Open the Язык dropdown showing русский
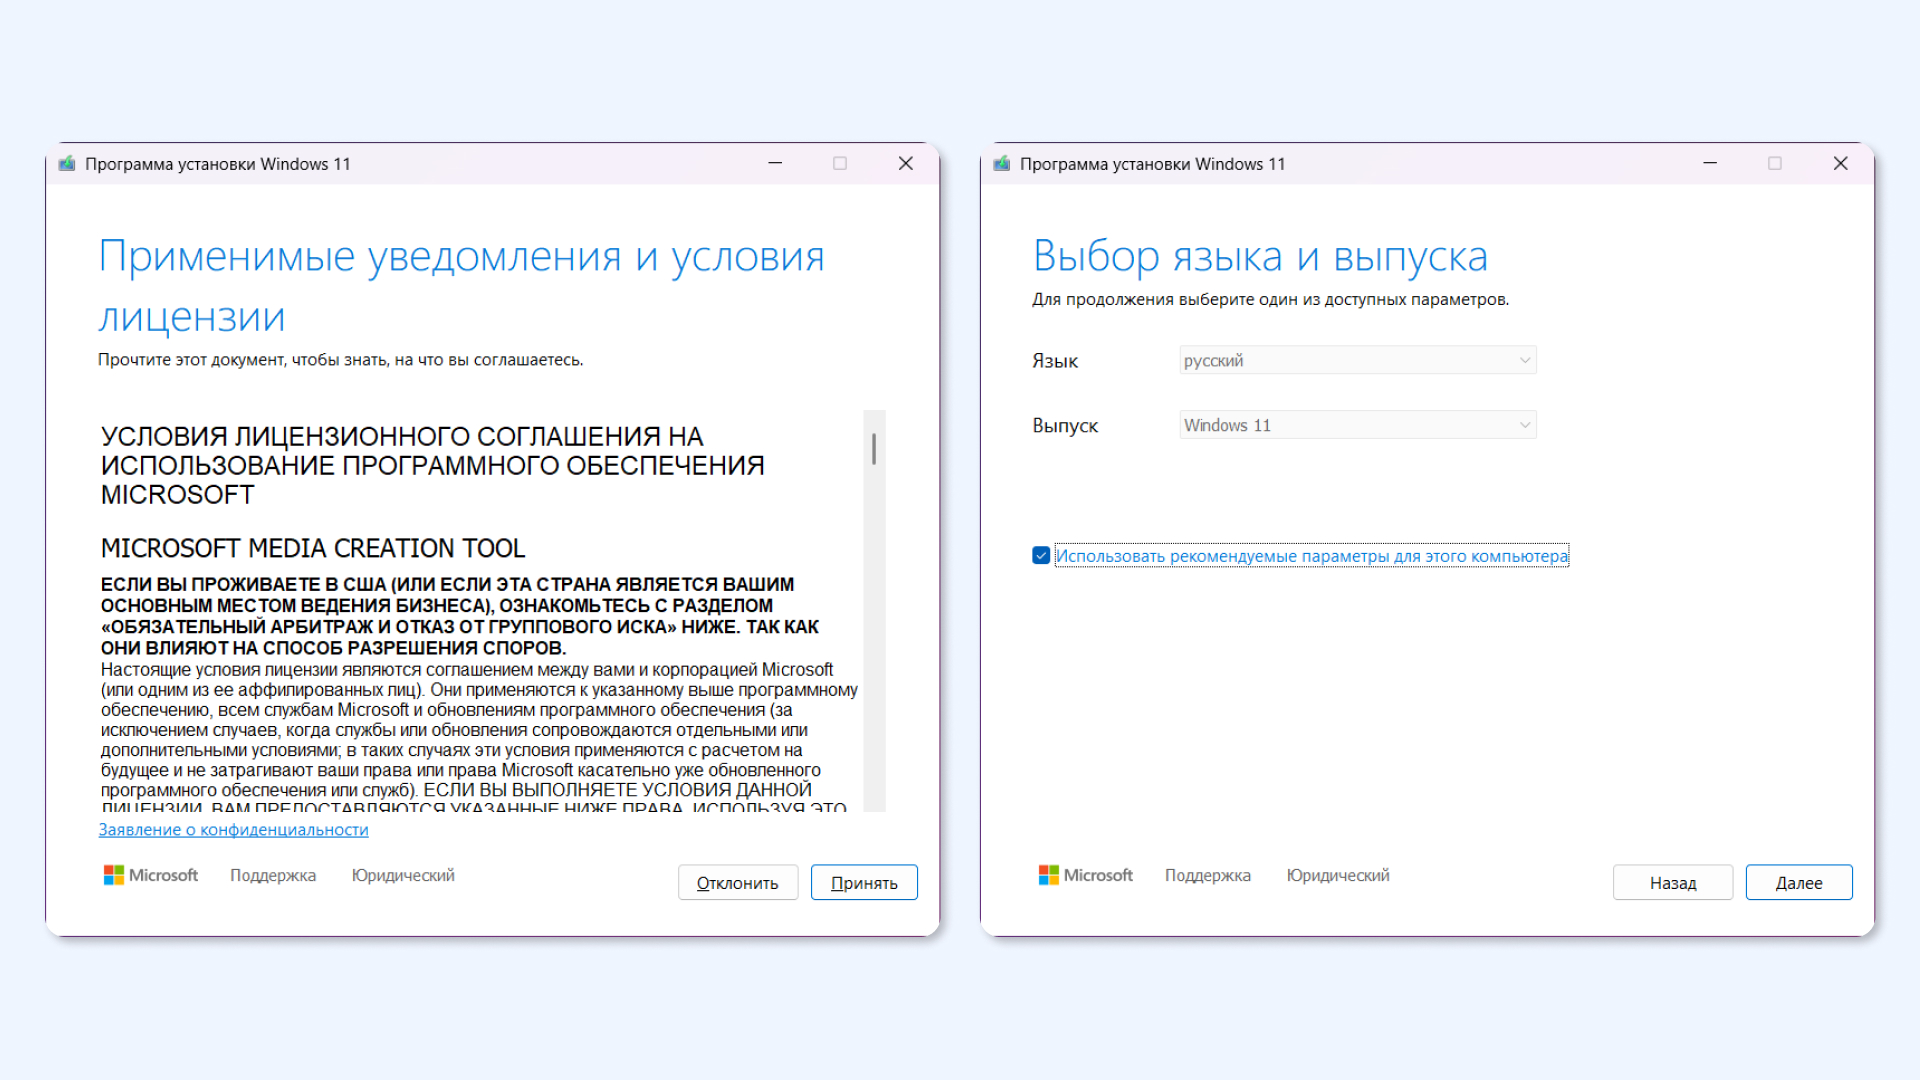 point(1358,360)
